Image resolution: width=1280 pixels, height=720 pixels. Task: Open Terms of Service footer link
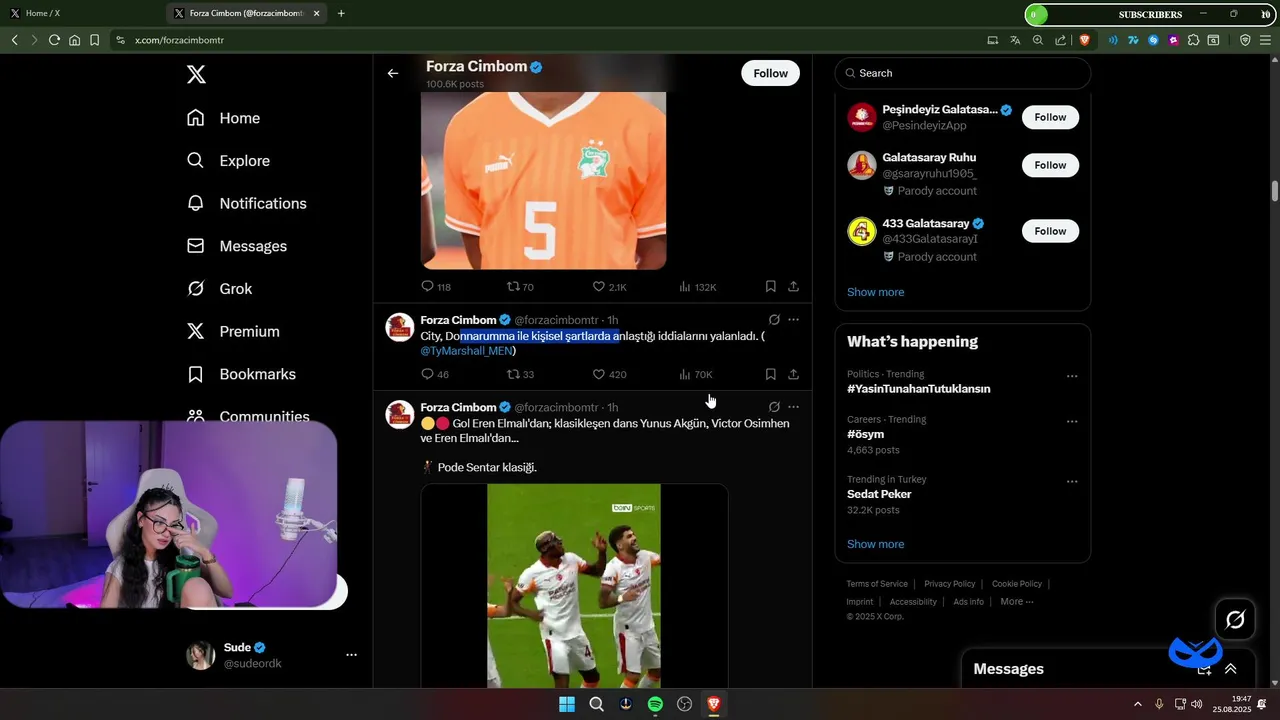(x=877, y=584)
